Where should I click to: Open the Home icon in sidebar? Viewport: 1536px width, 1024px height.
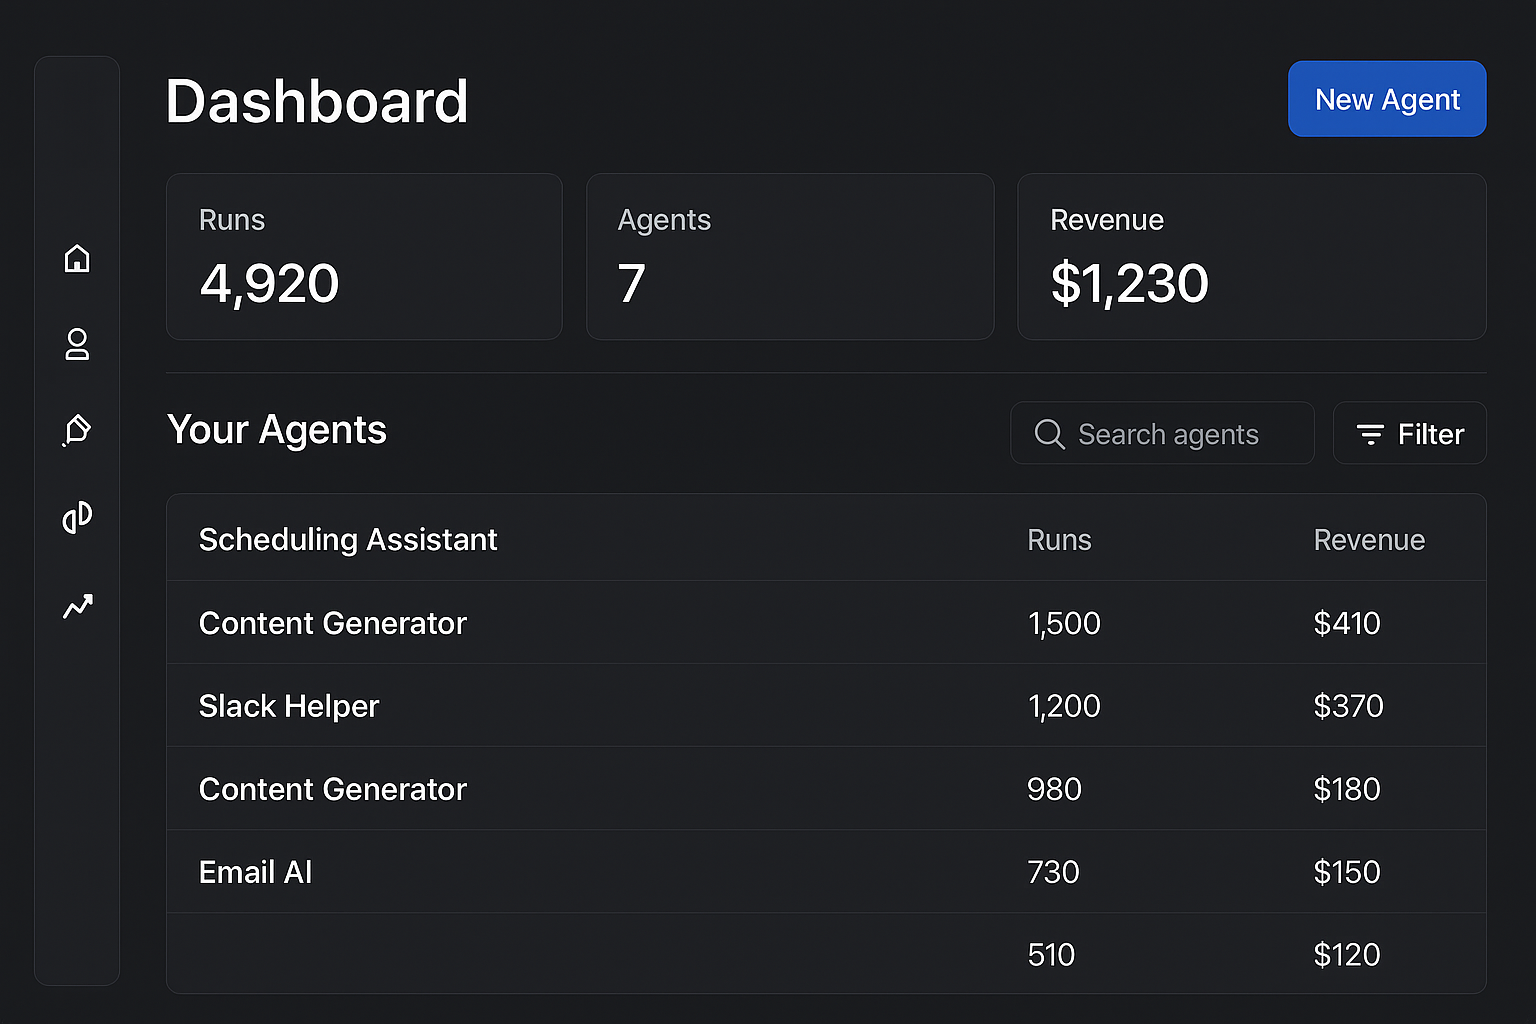[77, 259]
